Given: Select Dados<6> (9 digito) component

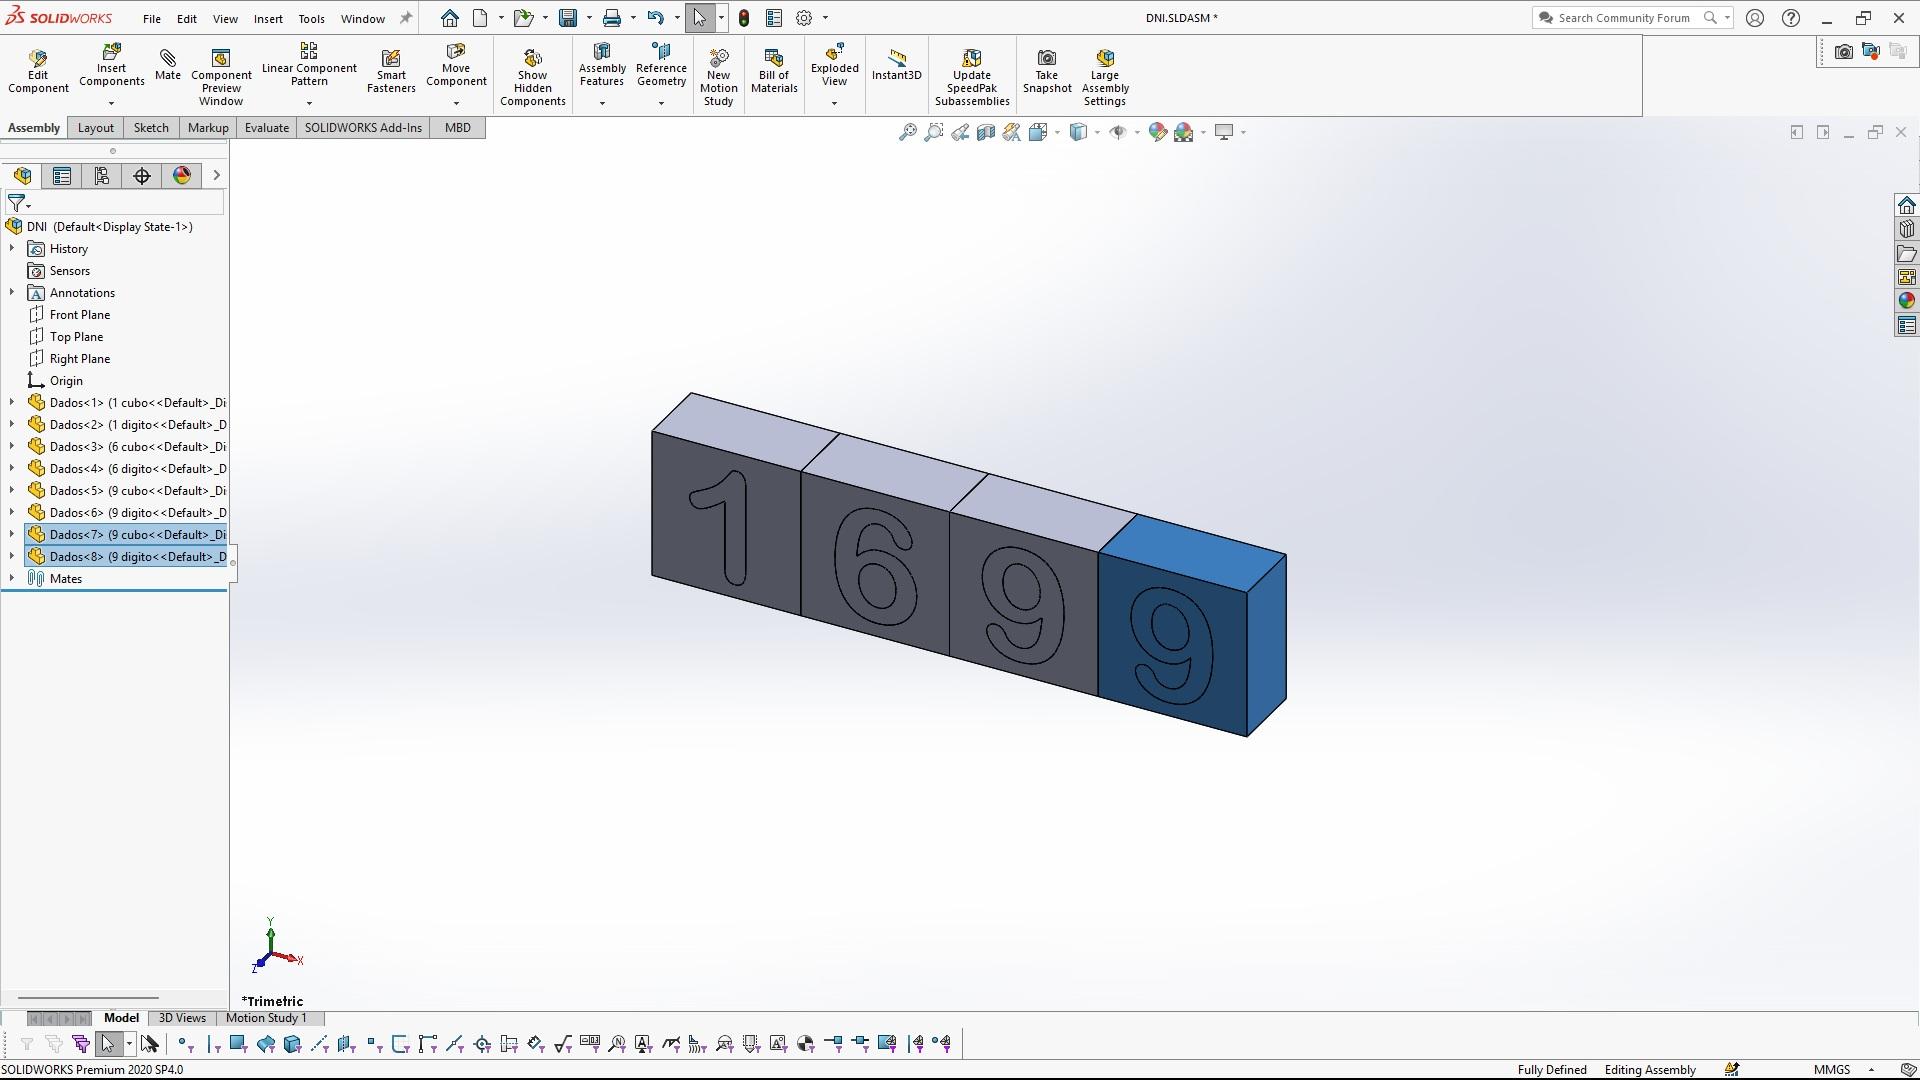Looking at the screenshot, I should (127, 513).
